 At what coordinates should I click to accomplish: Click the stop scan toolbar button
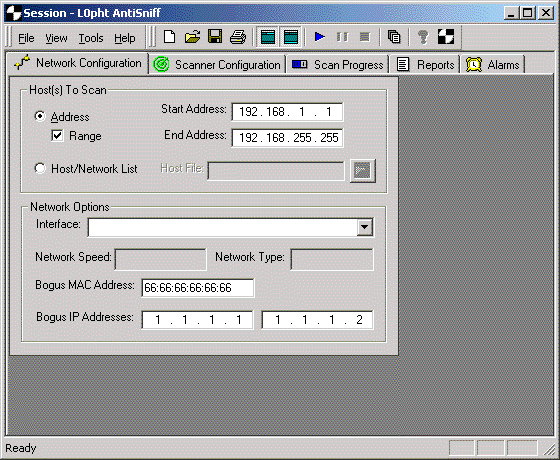365,37
